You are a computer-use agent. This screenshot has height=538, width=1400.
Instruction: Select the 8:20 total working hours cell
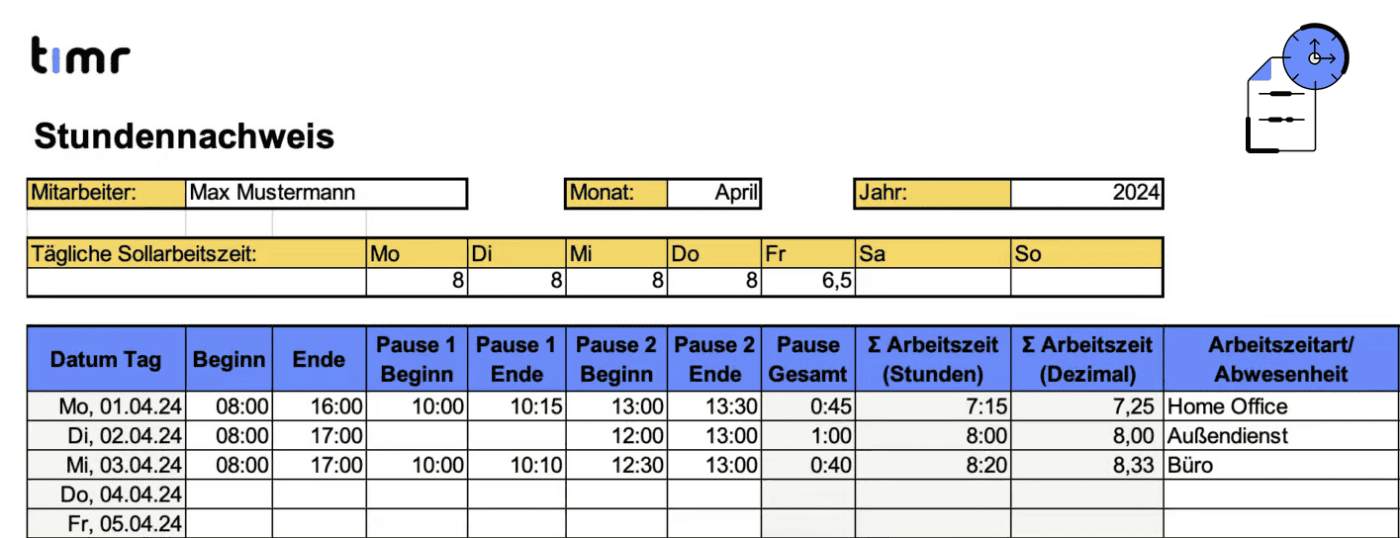tap(933, 465)
